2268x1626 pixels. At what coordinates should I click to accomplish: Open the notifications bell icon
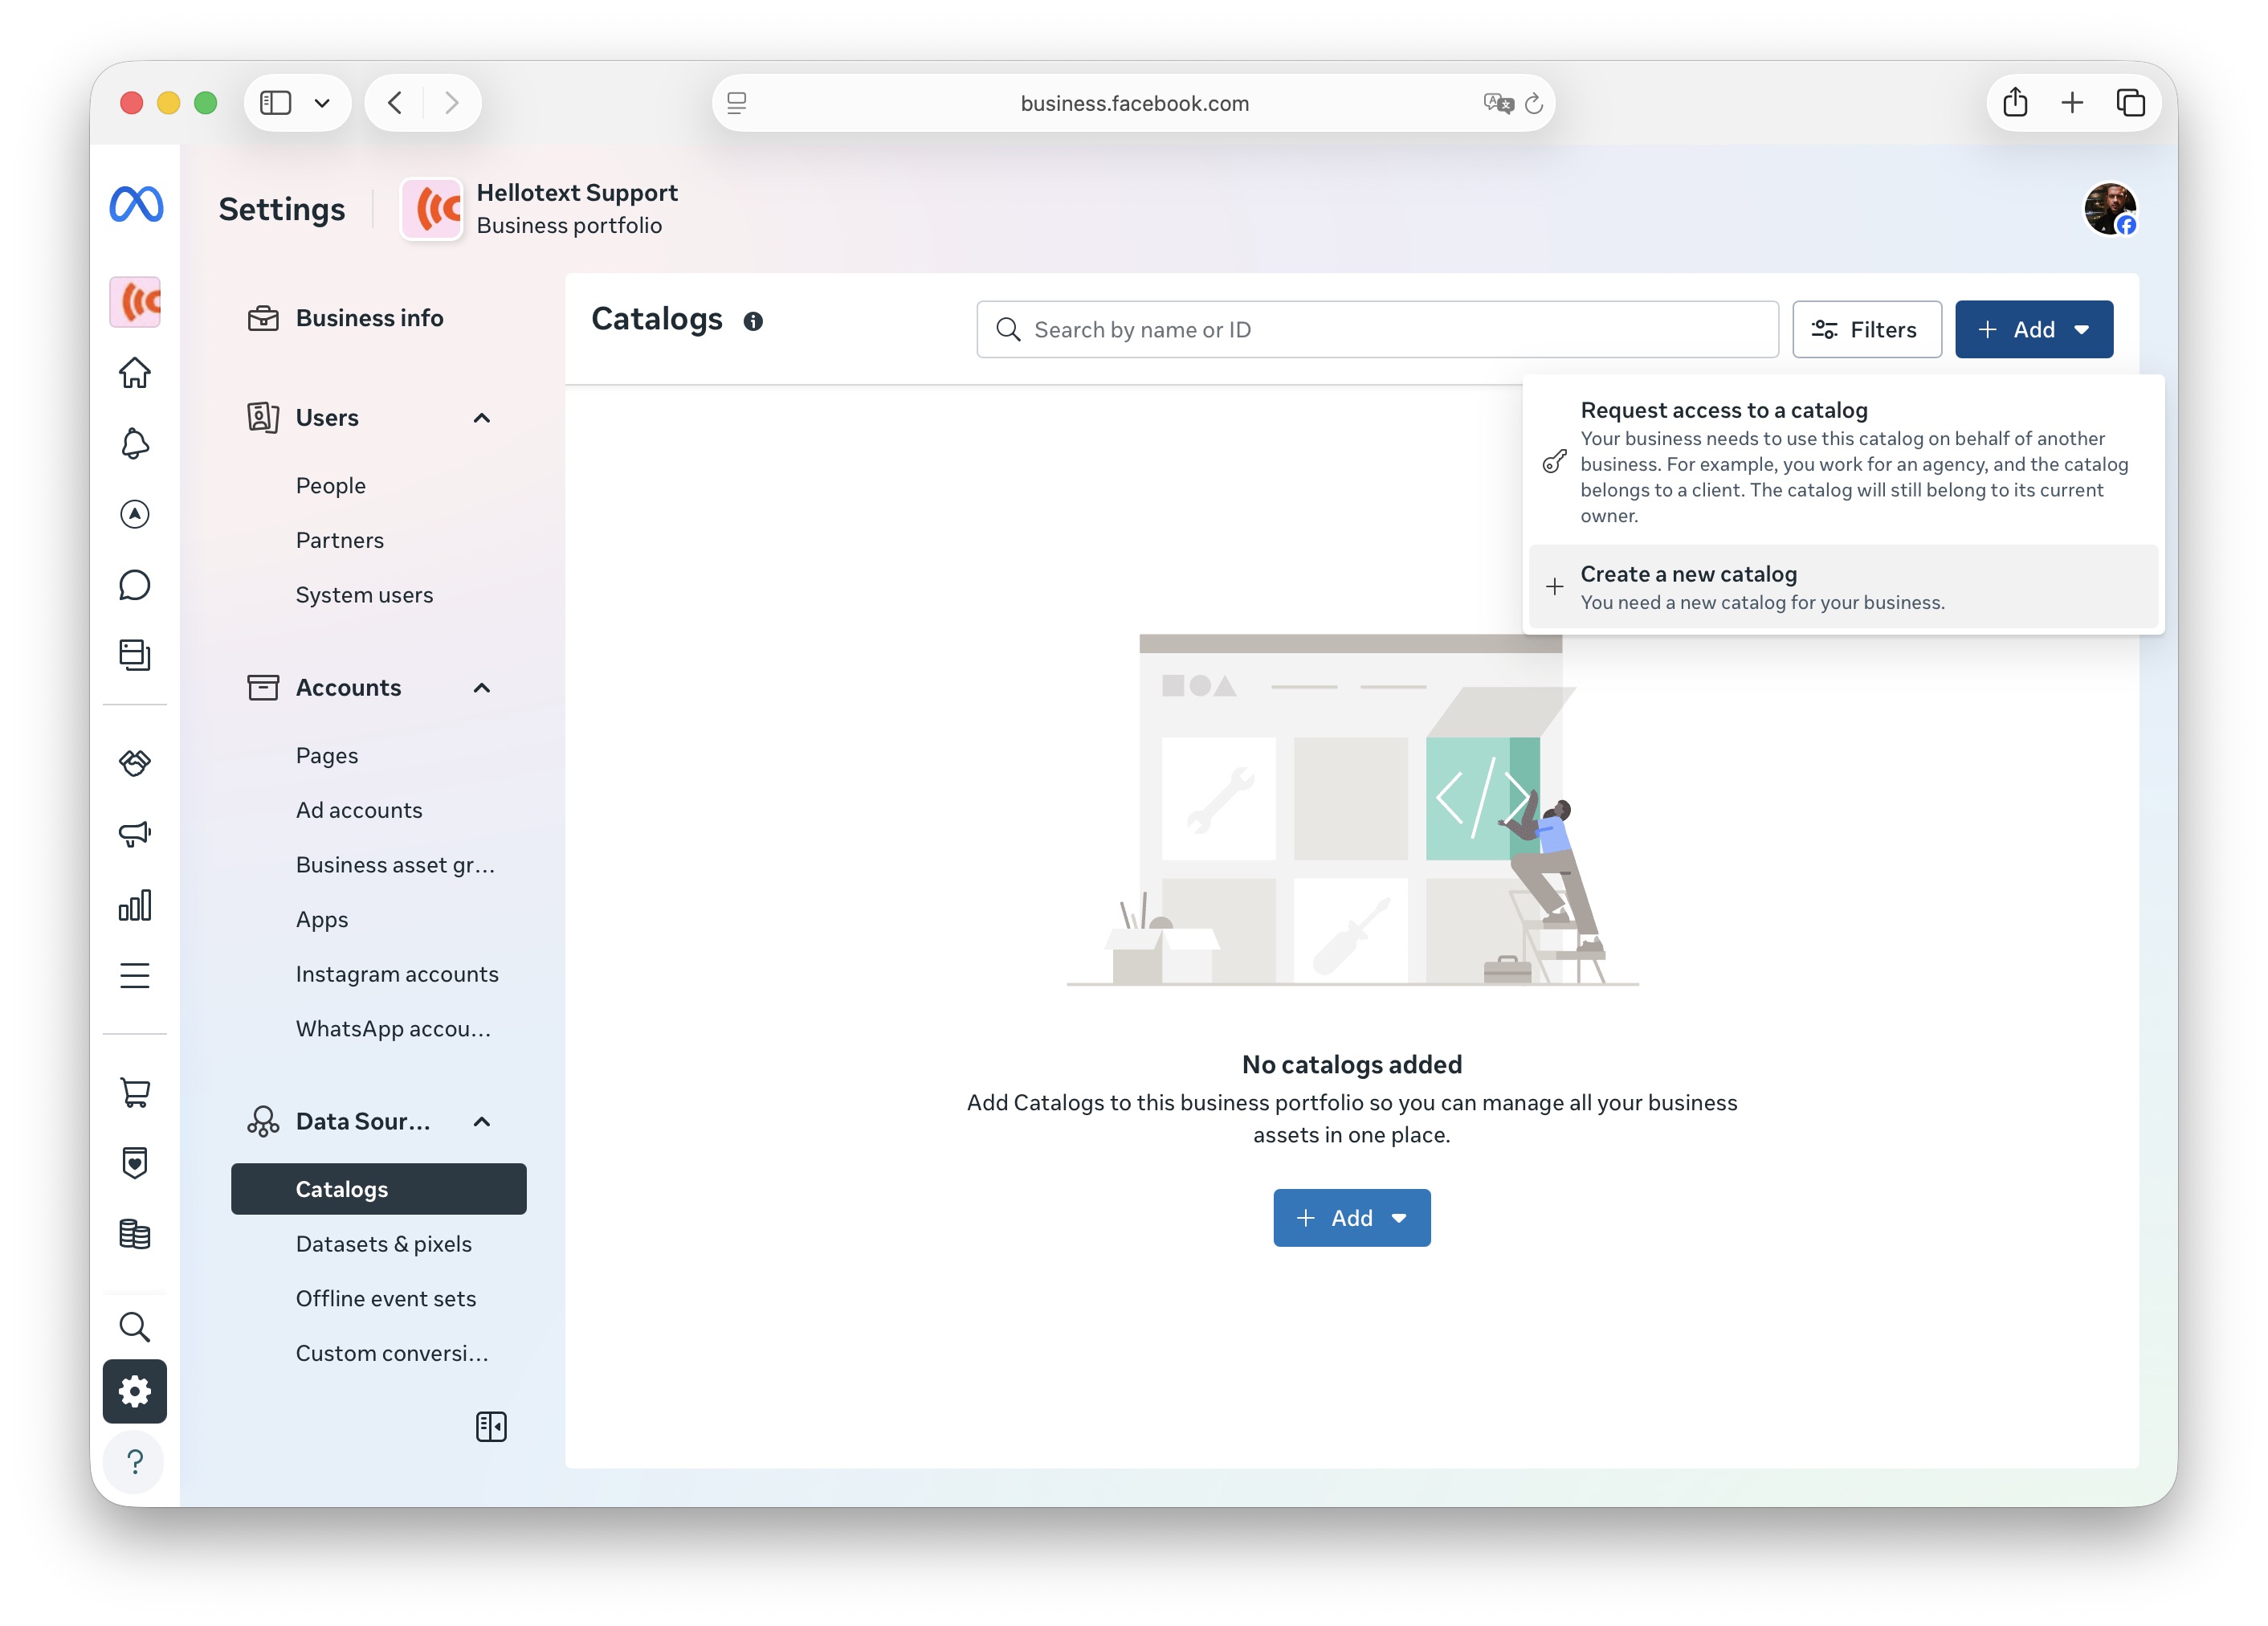pos(135,443)
